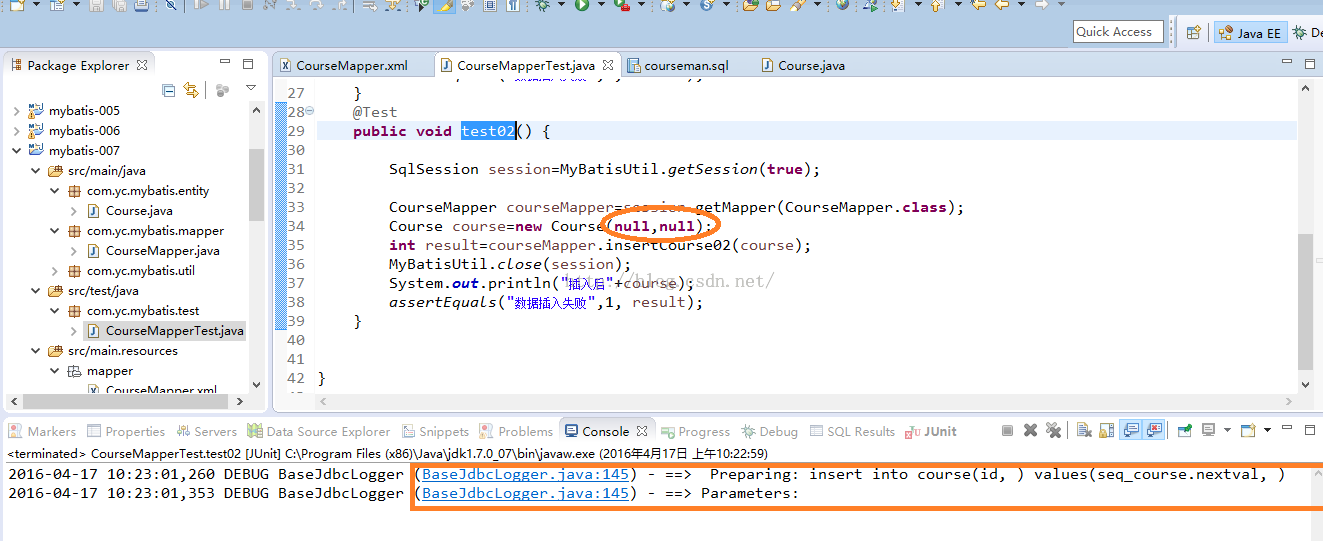Collapse src/test/java folder

[x=35, y=291]
